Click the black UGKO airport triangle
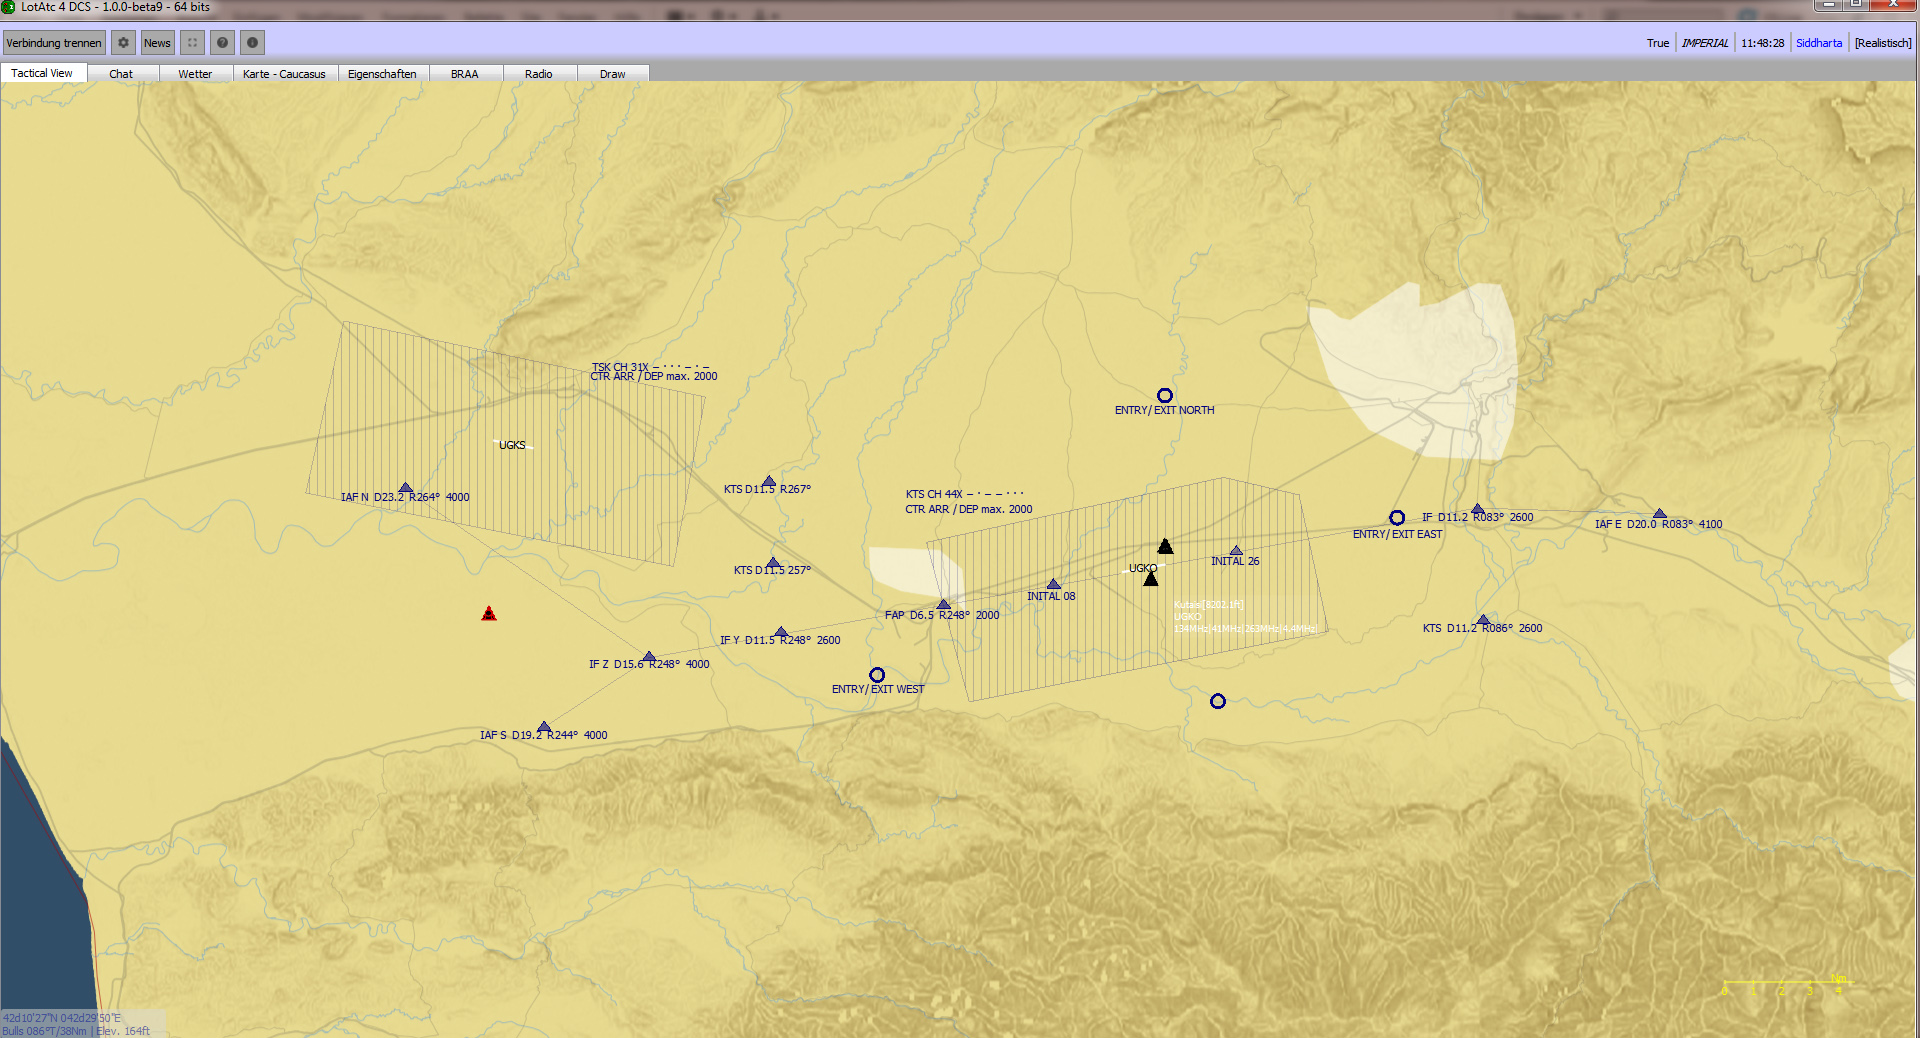The image size is (1920, 1038). (1151, 579)
